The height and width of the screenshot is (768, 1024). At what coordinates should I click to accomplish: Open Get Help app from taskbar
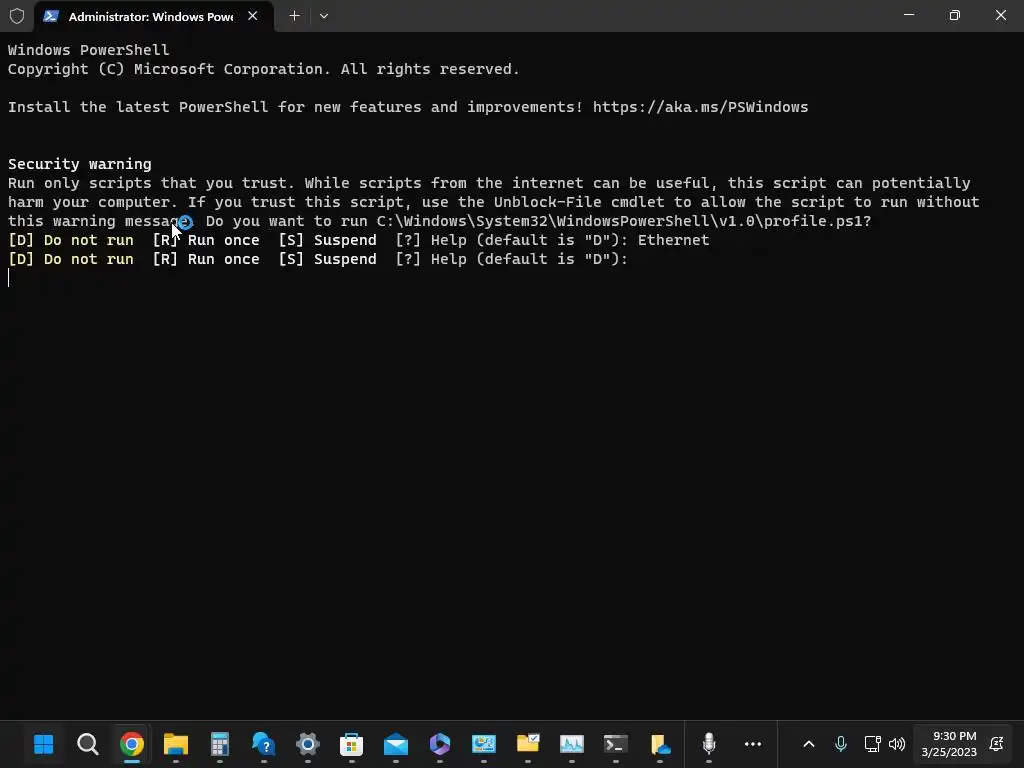pyautogui.click(x=264, y=744)
